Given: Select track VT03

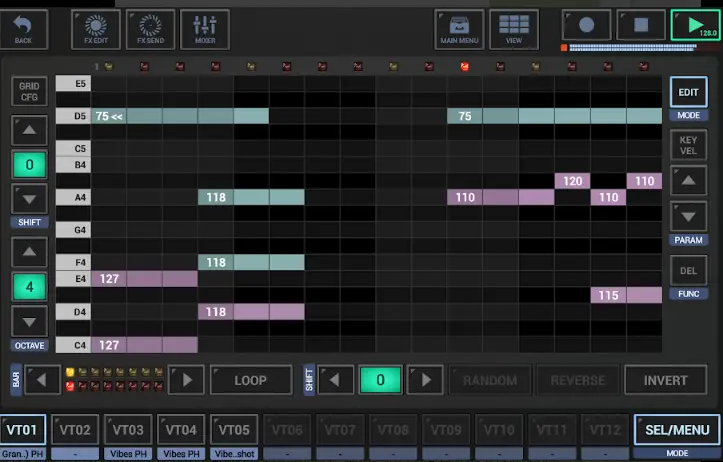Looking at the screenshot, I should tap(128, 430).
